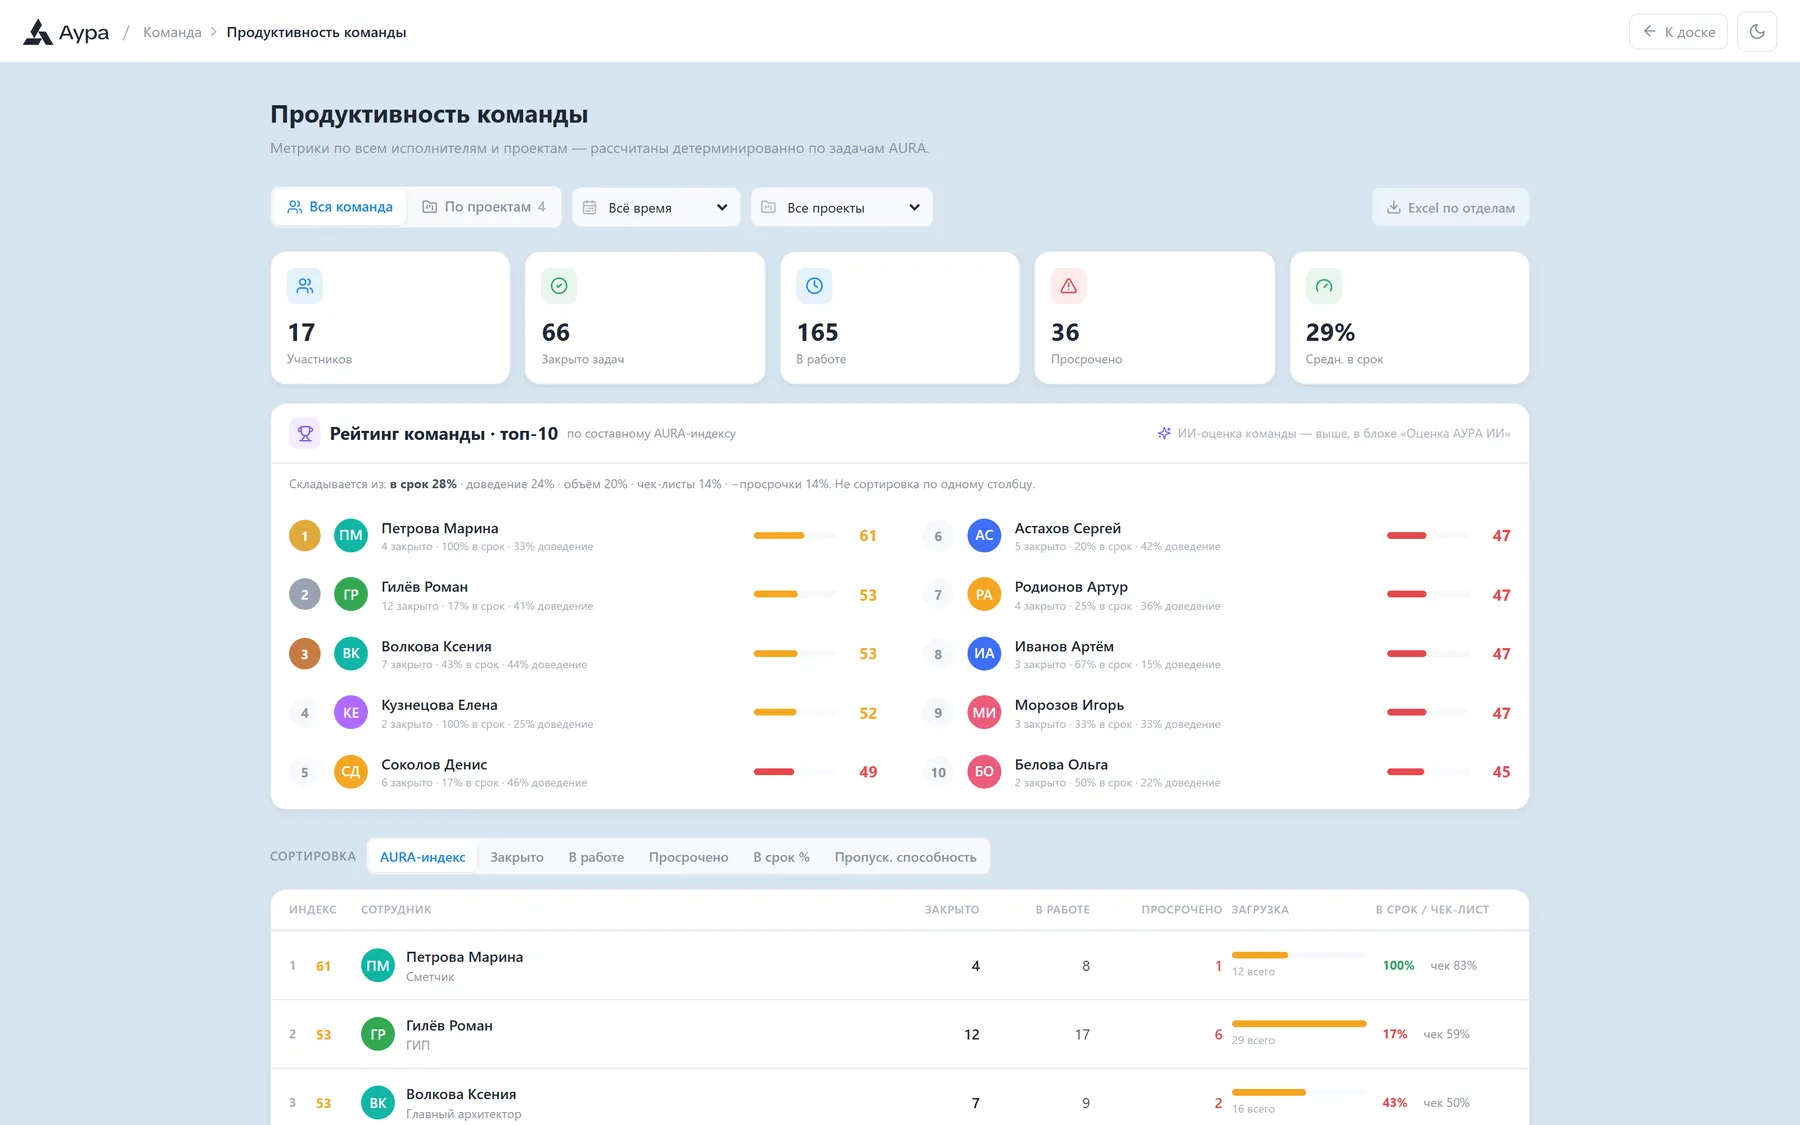Click the sparkle icon beside ИИ-оценка команды
The height and width of the screenshot is (1125, 1800).
point(1164,433)
